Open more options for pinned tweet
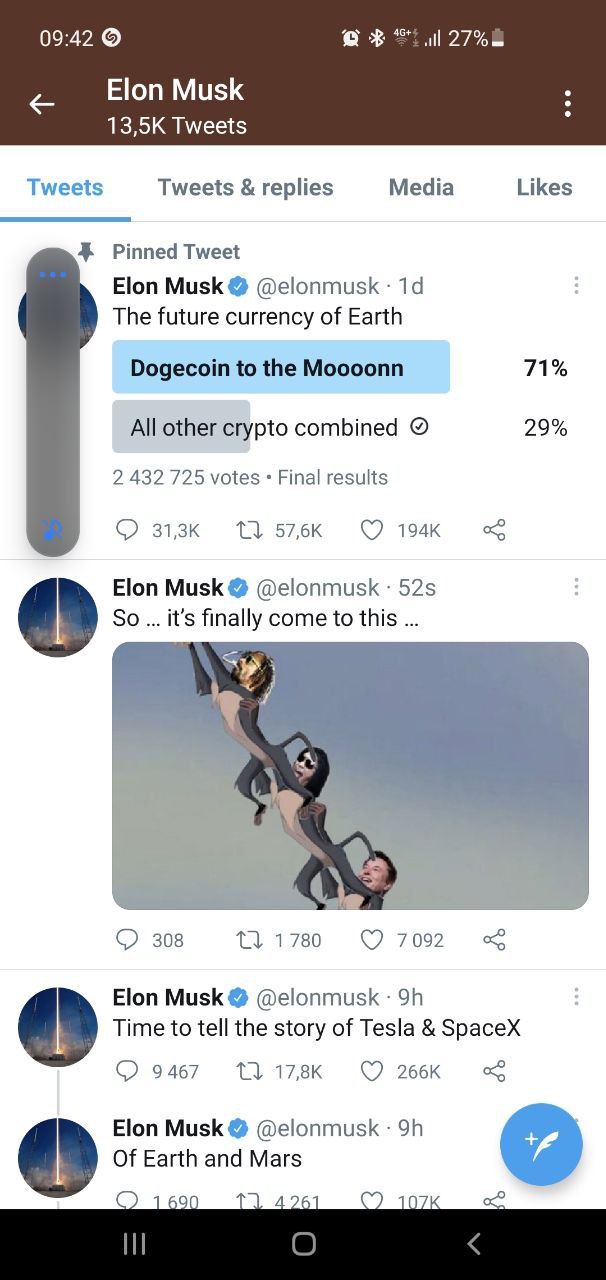The width and height of the screenshot is (606, 1280). 576,286
